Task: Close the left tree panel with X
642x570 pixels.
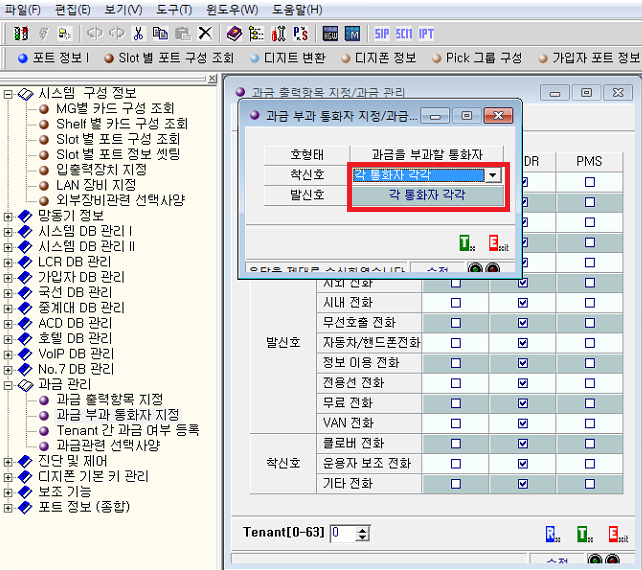Action: pyautogui.click(x=212, y=78)
